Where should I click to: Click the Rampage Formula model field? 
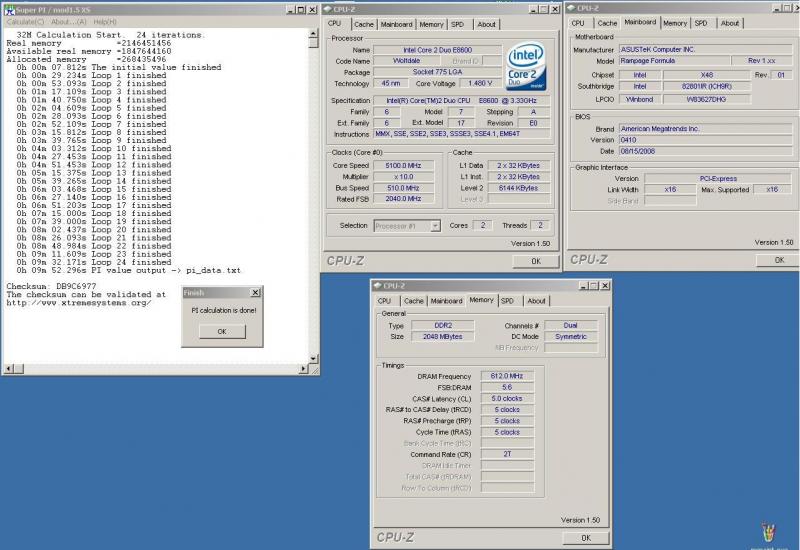673,61
